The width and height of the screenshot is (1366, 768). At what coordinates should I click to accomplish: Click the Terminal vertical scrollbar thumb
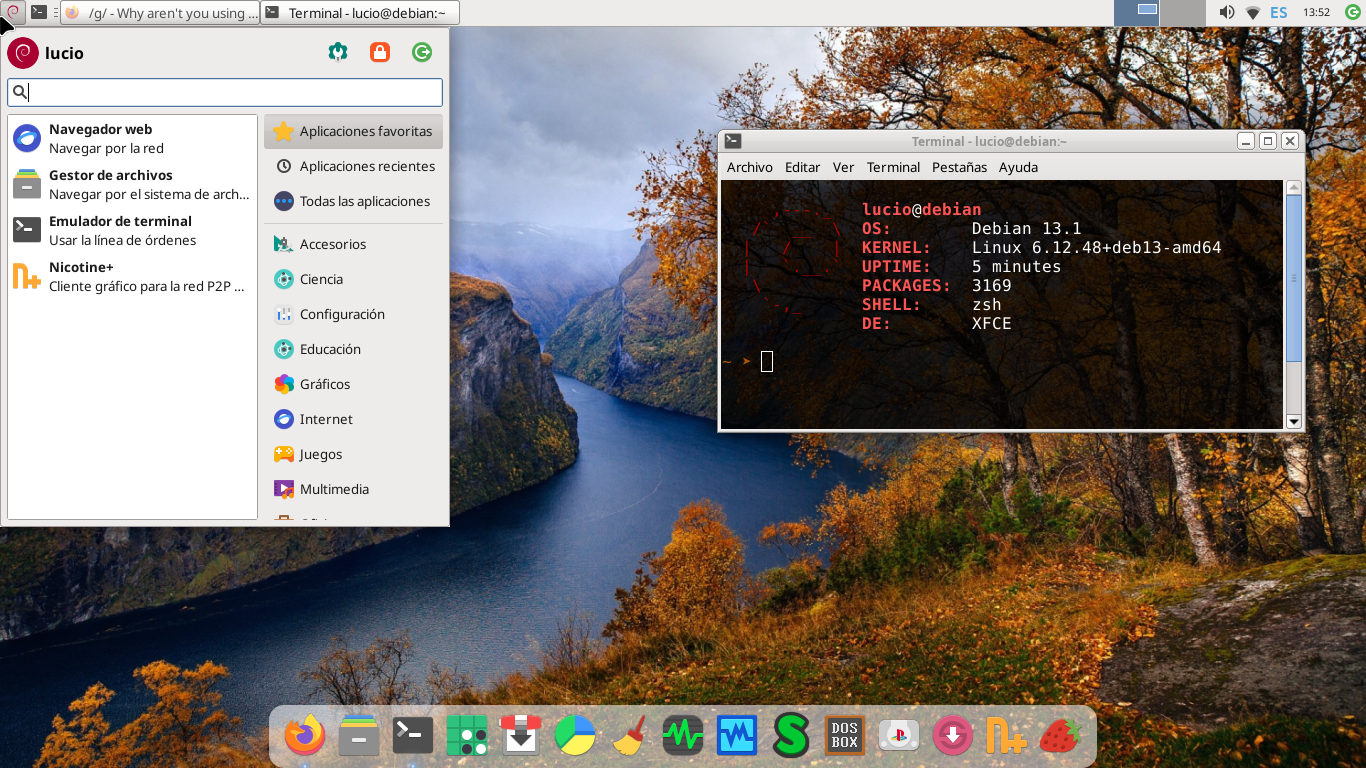pos(1294,278)
